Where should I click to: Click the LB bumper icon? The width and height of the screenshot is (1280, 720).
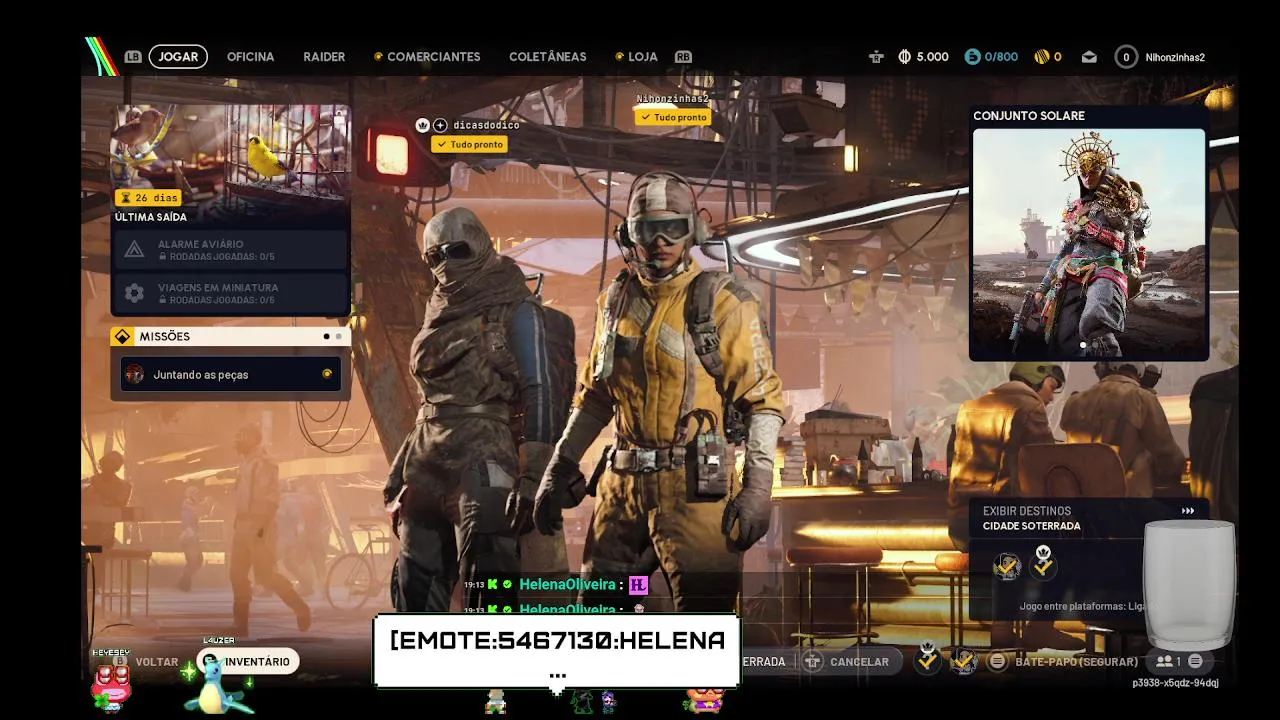click(133, 57)
